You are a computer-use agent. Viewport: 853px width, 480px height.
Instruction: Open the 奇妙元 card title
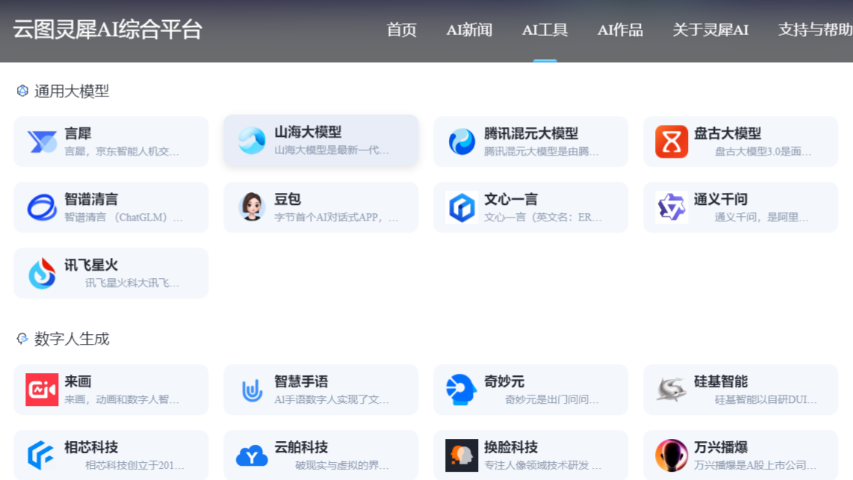504,381
